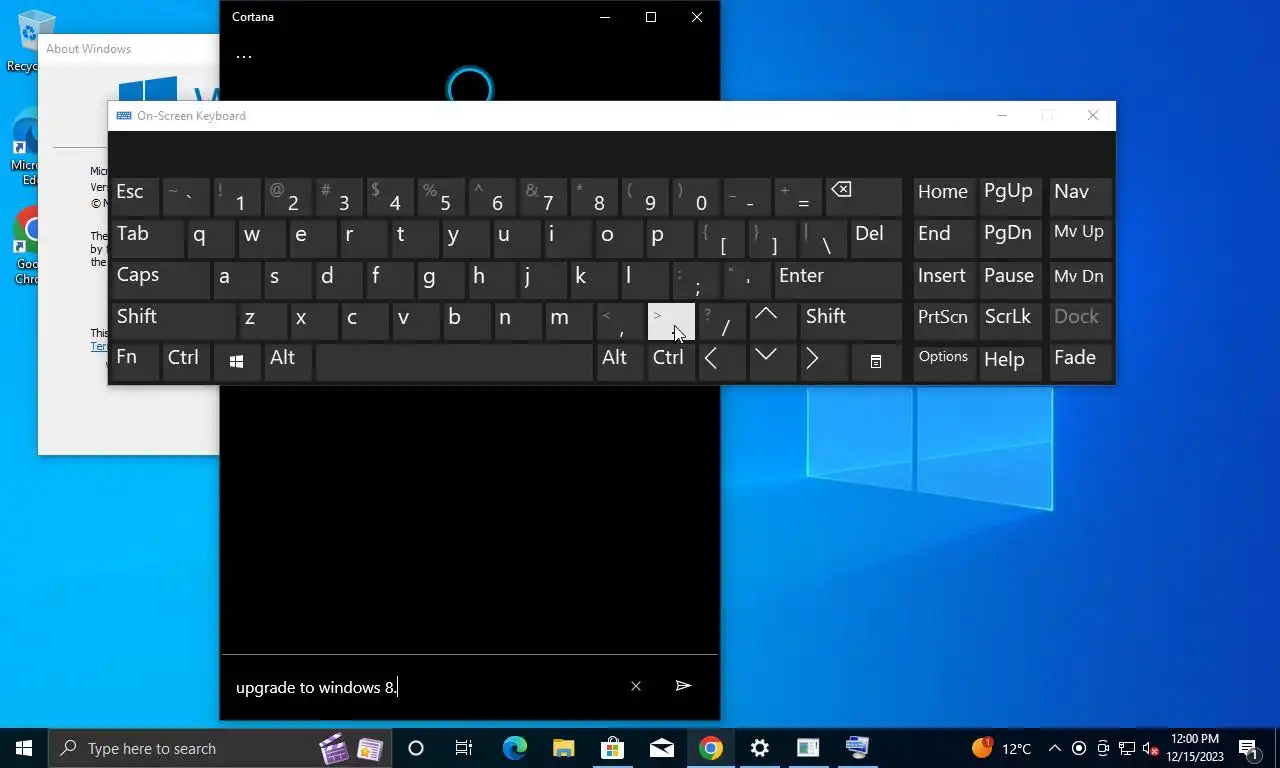The height and width of the screenshot is (768, 1280).
Task: Tap the Home key
Action: pyautogui.click(x=944, y=197)
